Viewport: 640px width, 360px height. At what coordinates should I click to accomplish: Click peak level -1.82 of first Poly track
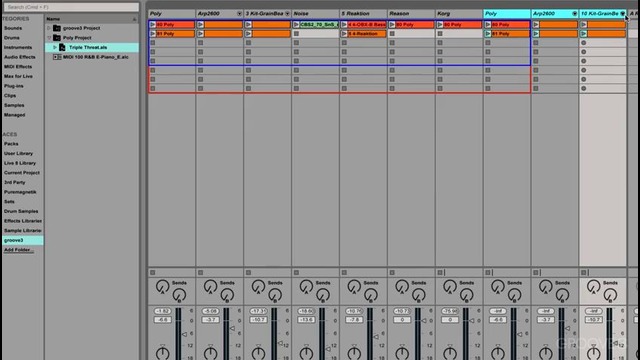[163, 311]
